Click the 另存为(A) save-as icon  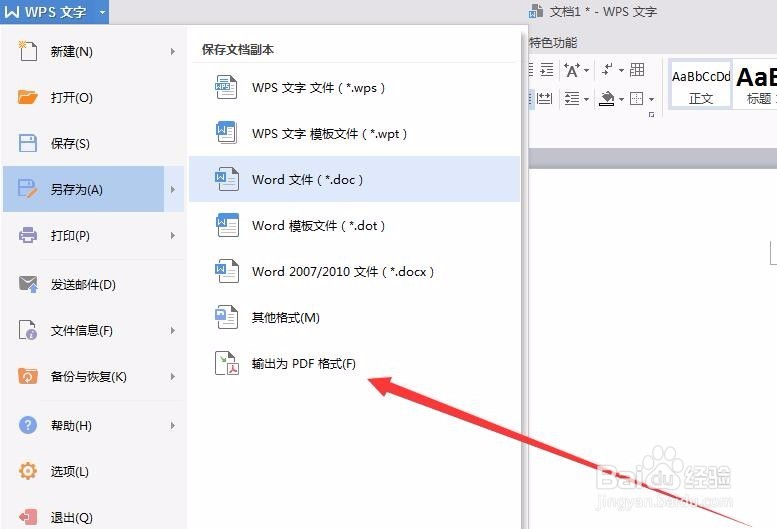[28, 189]
